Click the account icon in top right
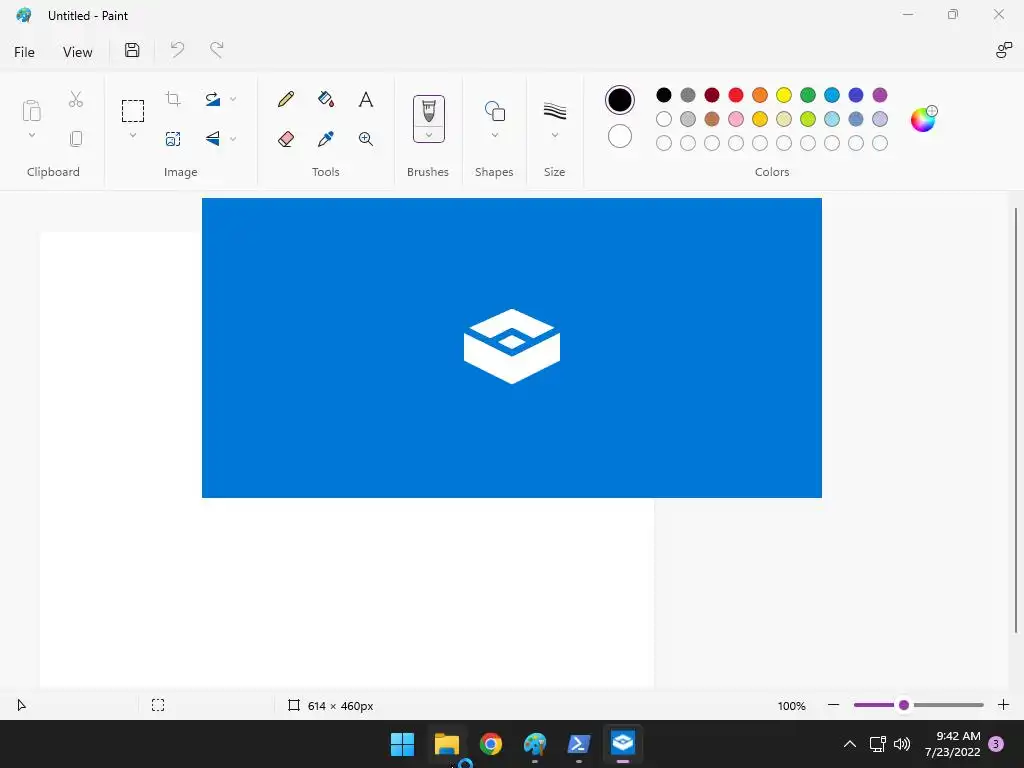Viewport: 1024px width, 768px height. (1003, 50)
